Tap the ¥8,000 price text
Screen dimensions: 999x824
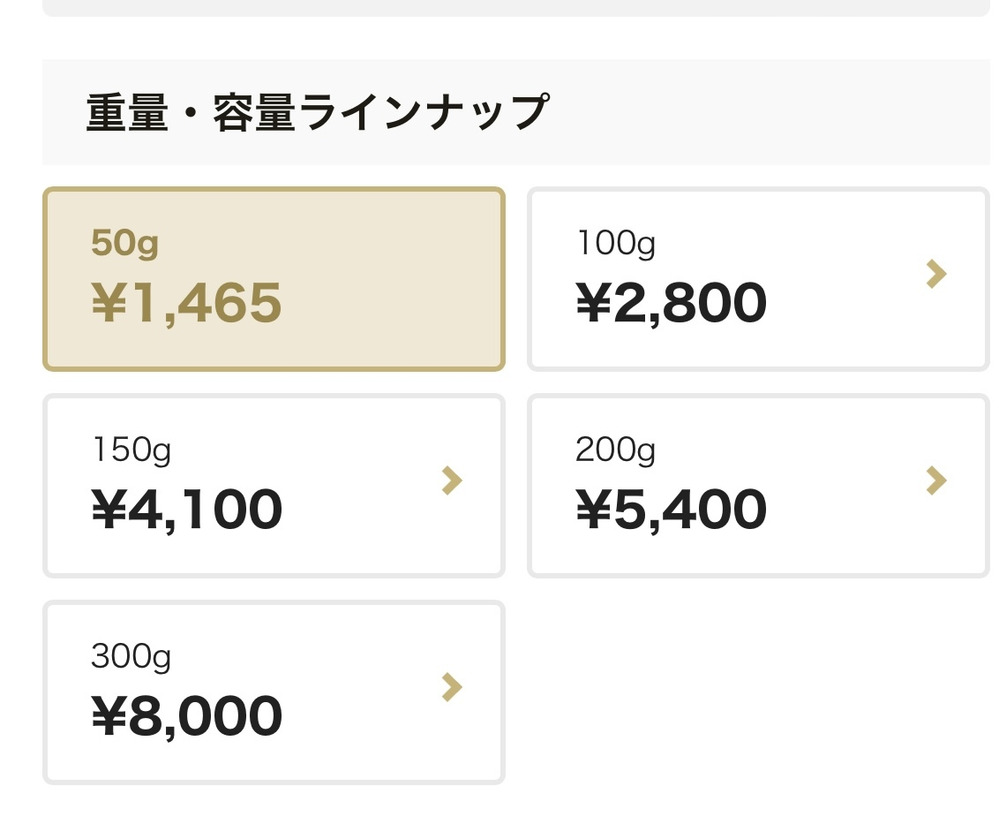coord(187,716)
